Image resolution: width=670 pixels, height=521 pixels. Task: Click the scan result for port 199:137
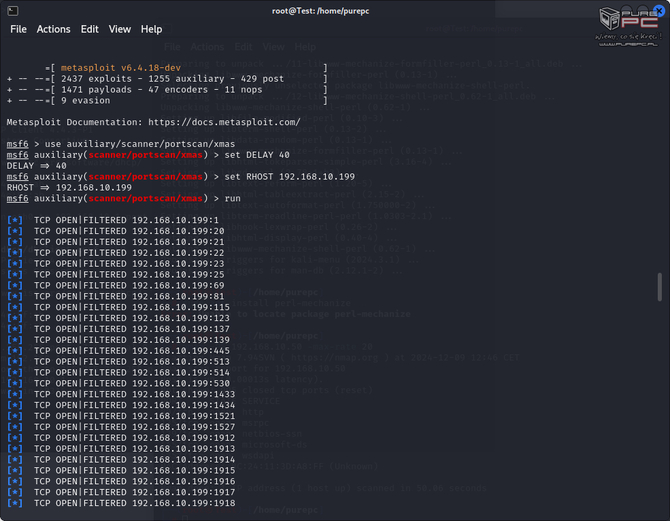[118, 329]
